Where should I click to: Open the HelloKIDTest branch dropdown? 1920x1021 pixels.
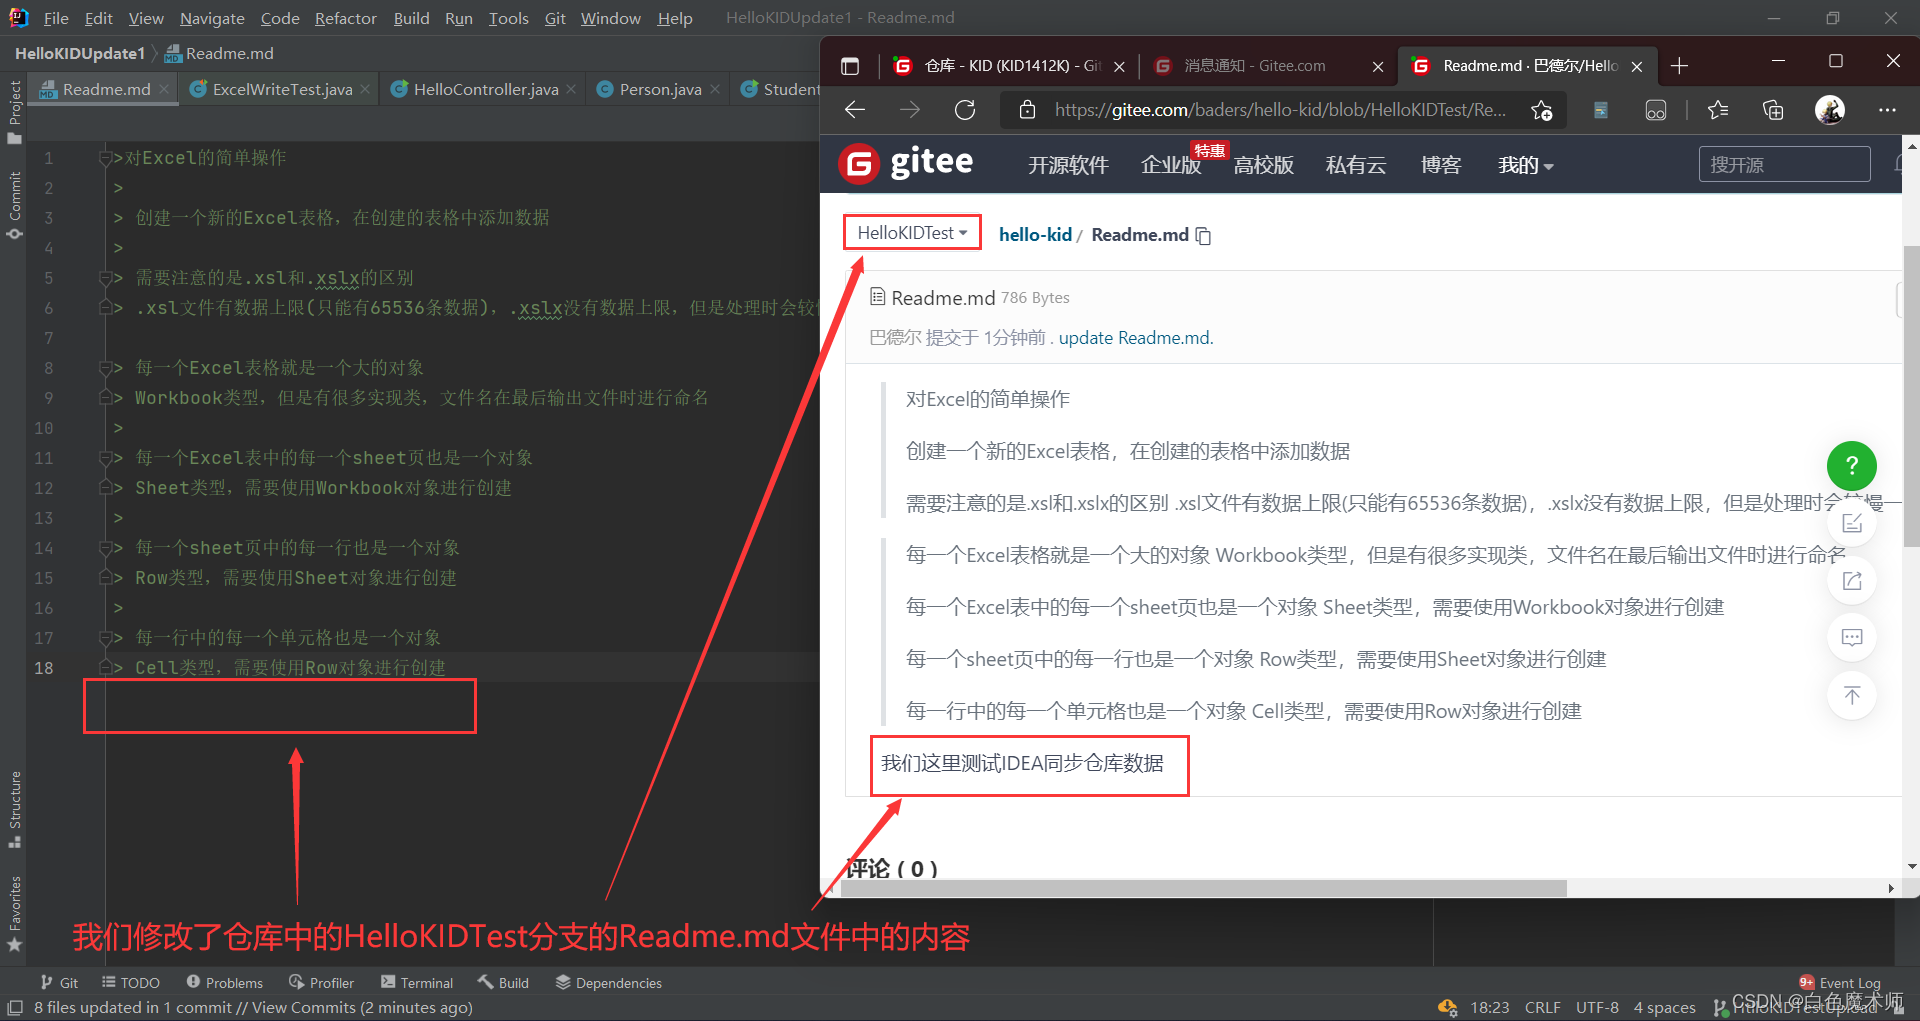click(x=912, y=233)
